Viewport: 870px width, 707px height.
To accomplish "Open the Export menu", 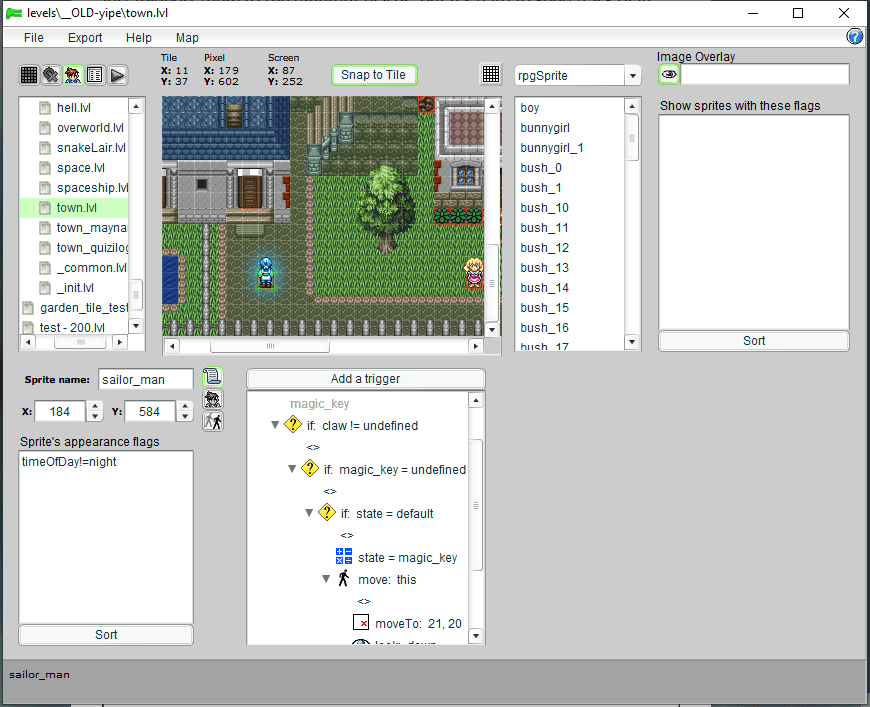I will pyautogui.click(x=85, y=38).
